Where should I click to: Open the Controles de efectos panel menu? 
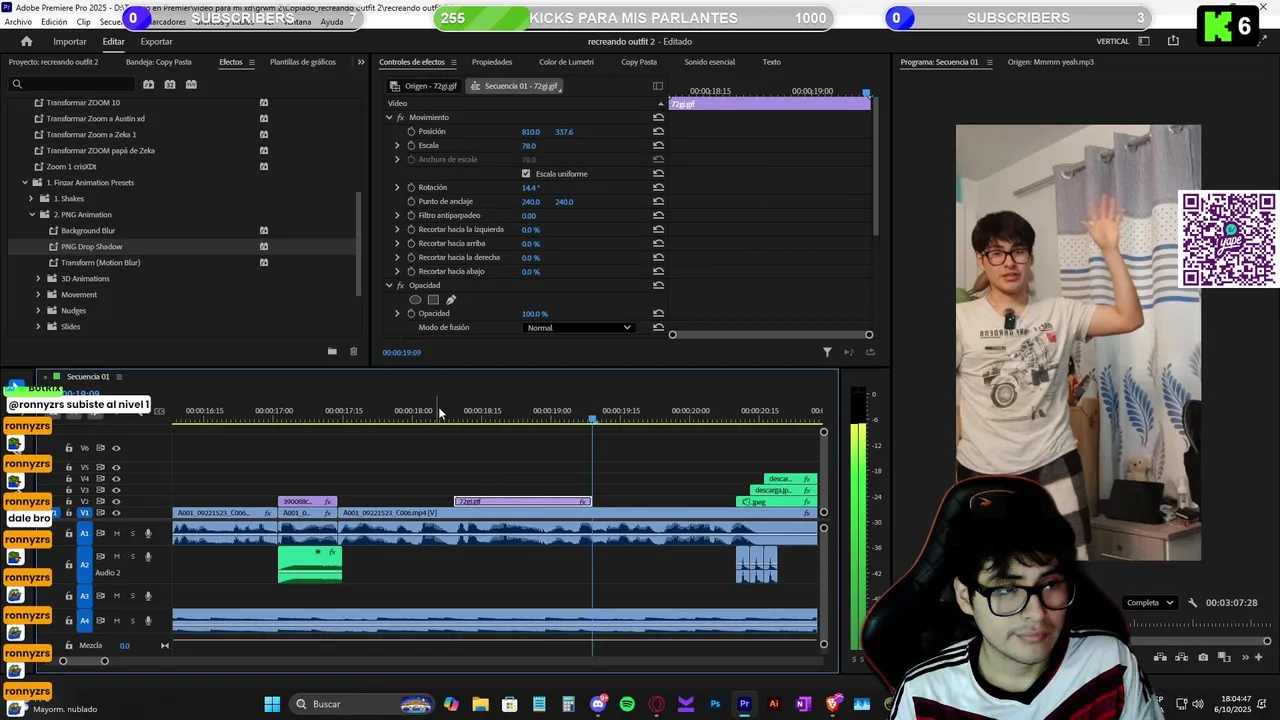tap(453, 62)
